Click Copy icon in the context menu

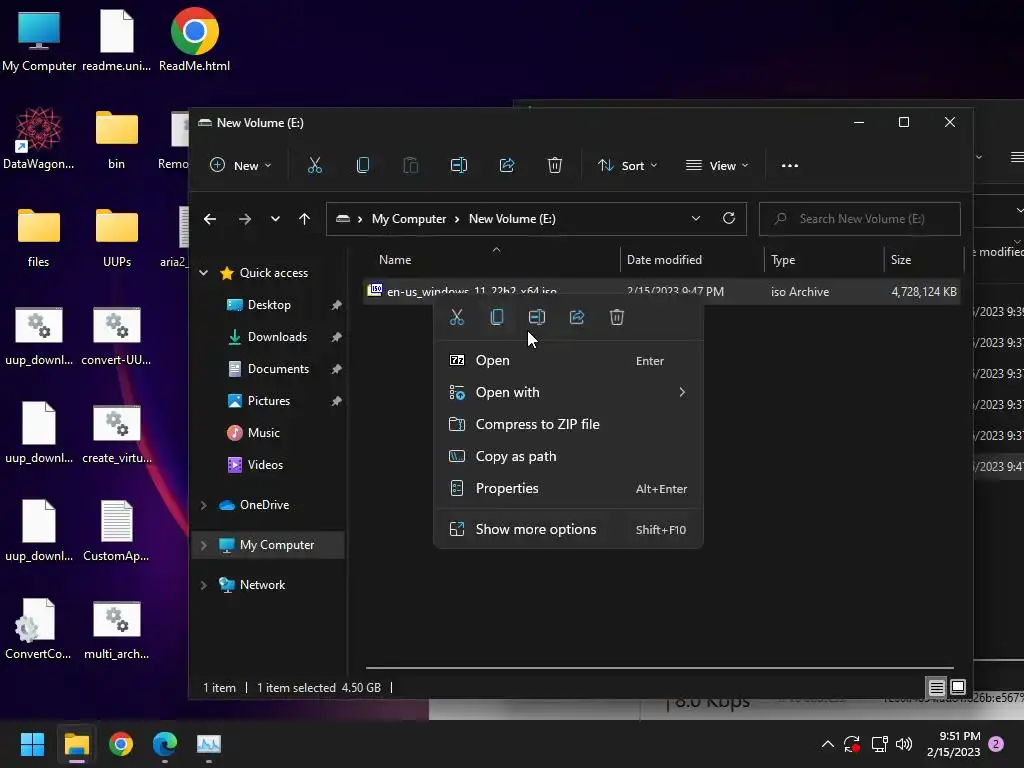497,317
